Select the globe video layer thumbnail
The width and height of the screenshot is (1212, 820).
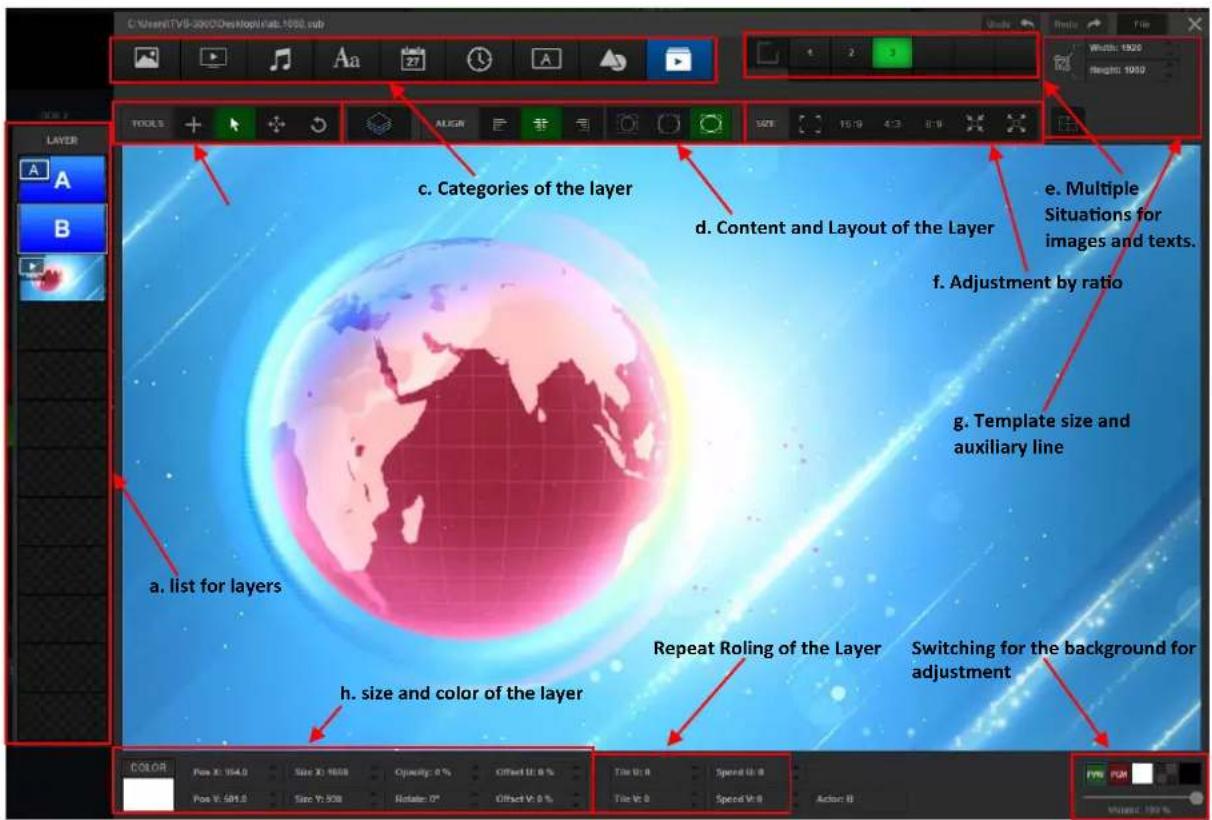[x=62, y=277]
